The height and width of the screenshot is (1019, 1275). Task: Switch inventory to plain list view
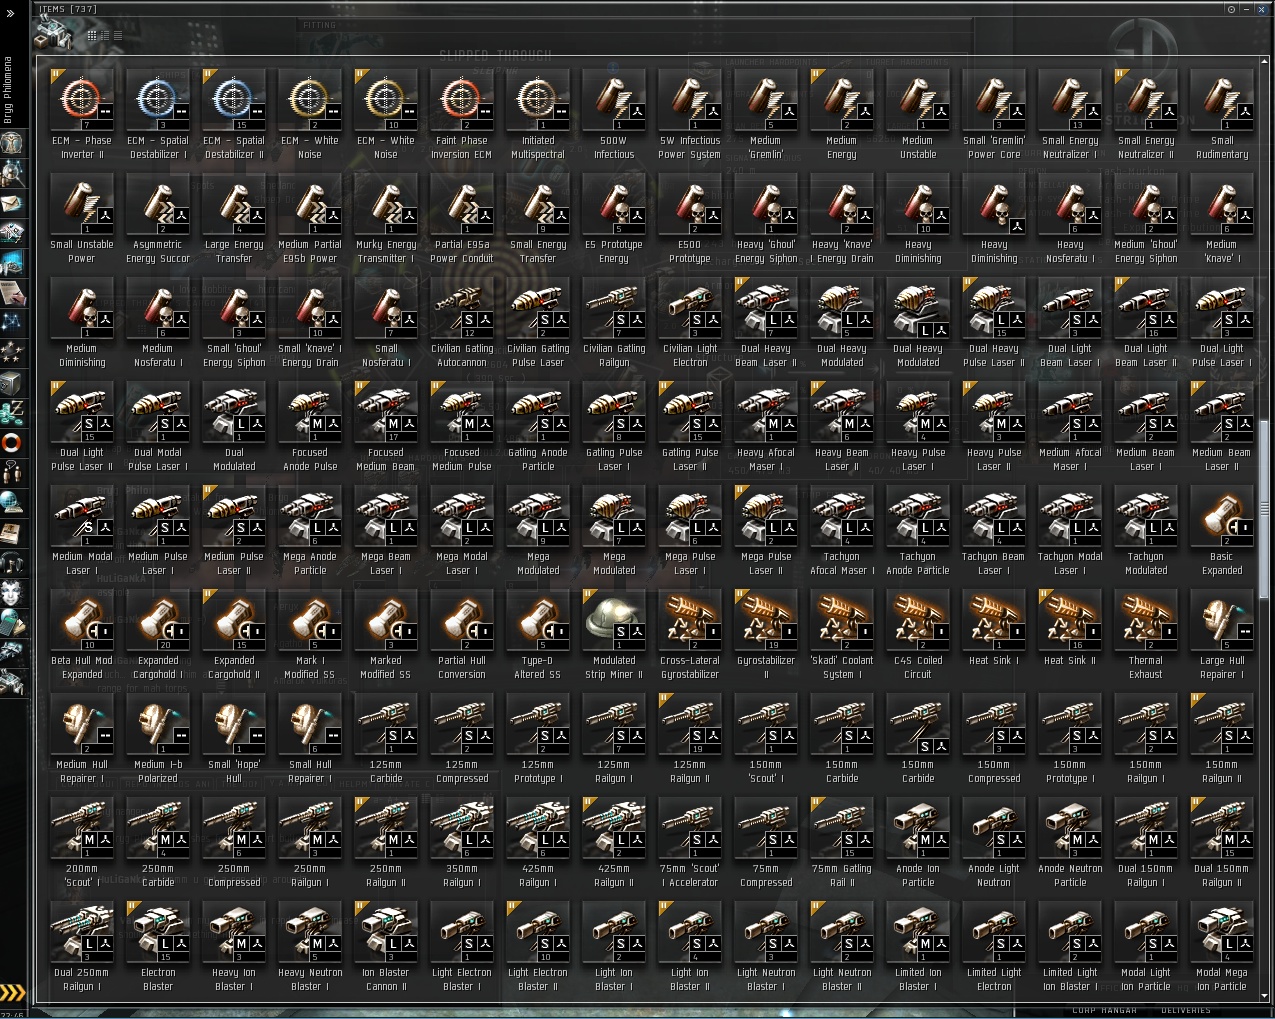click(118, 35)
